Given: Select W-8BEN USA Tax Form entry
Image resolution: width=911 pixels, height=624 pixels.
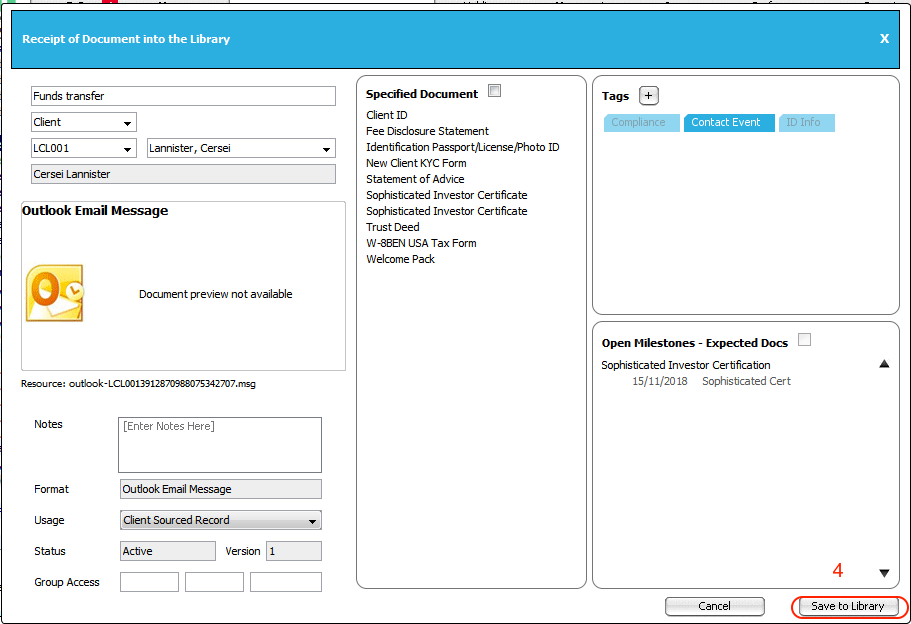Looking at the screenshot, I should pyautogui.click(x=421, y=243).
